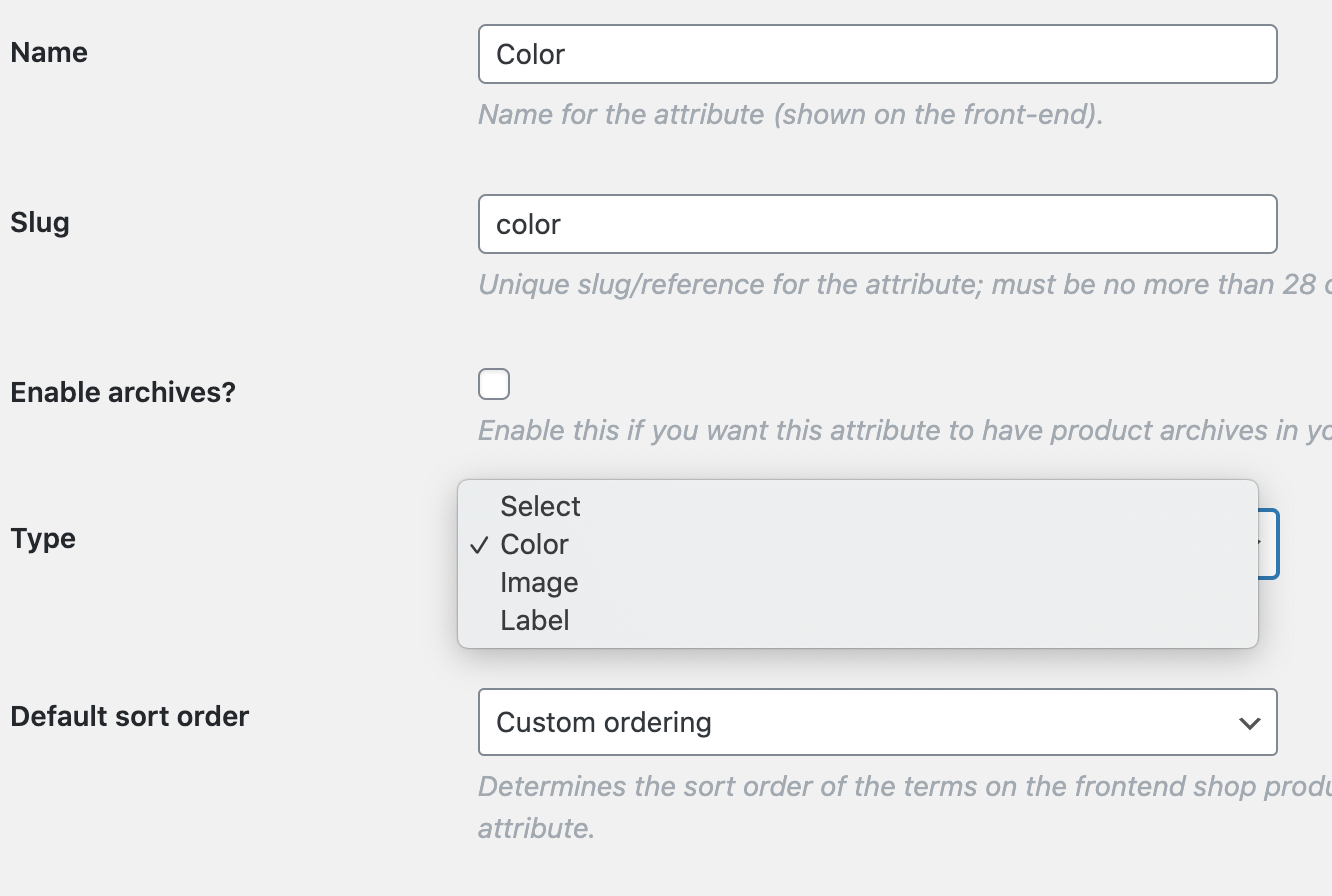Click the Type select box right edge
The height and width of the screenshot is (896, 1332).
(1269, 544)
